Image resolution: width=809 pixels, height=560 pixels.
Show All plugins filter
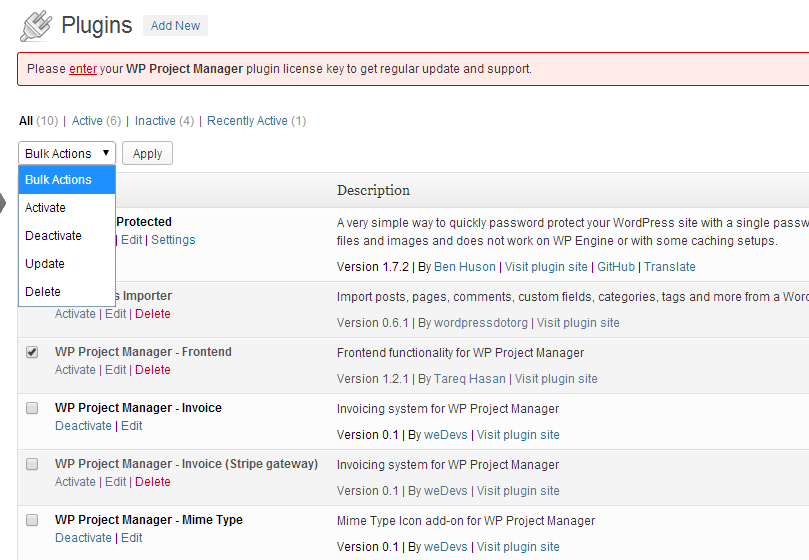pos(26,121)
